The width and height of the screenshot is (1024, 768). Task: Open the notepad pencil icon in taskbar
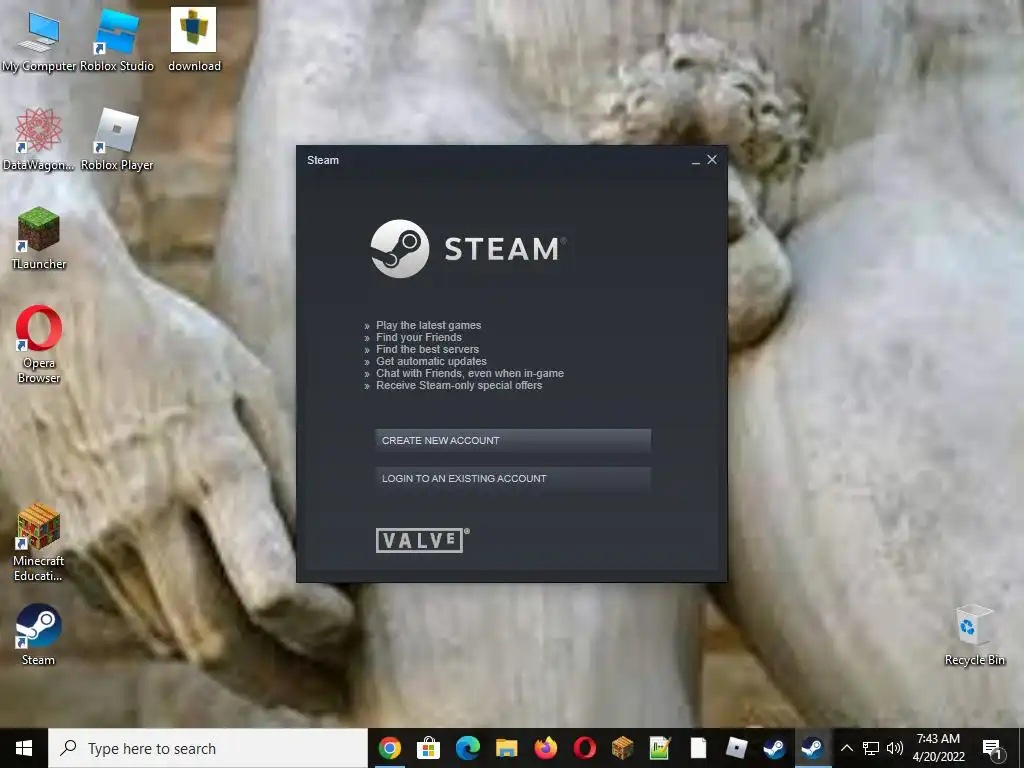coord(660,748)
